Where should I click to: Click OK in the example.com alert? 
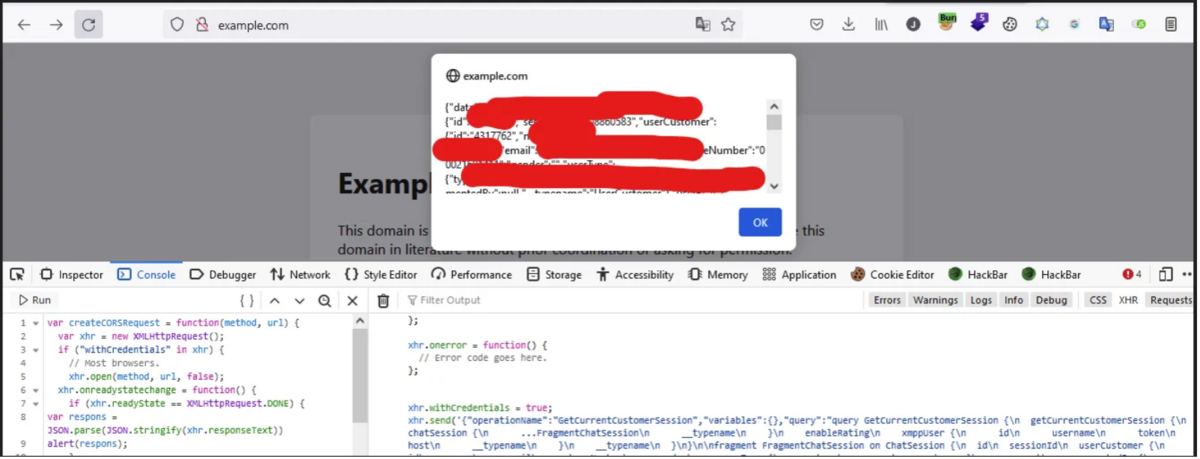[760, 222]
